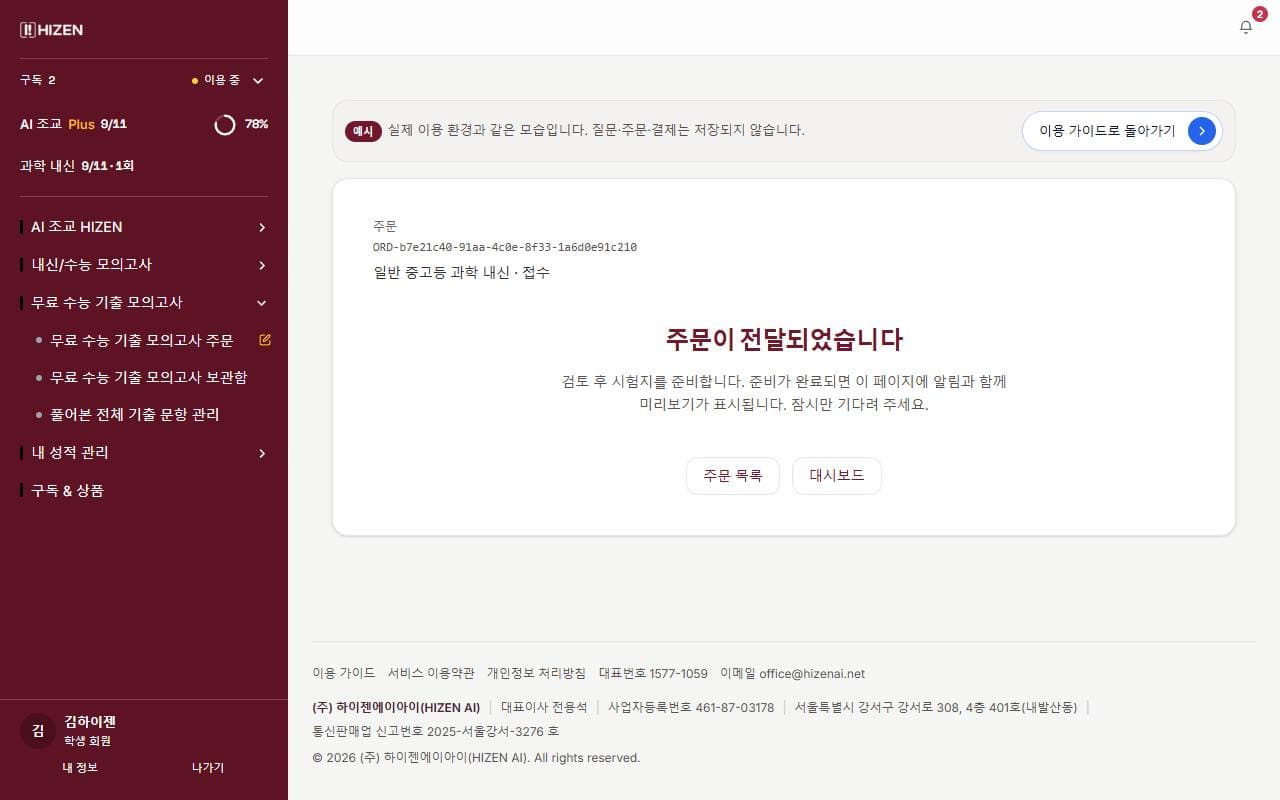Click 통신판매업 신고번호 2025-서울강서-3276 호 text

[x=436, y=731]
